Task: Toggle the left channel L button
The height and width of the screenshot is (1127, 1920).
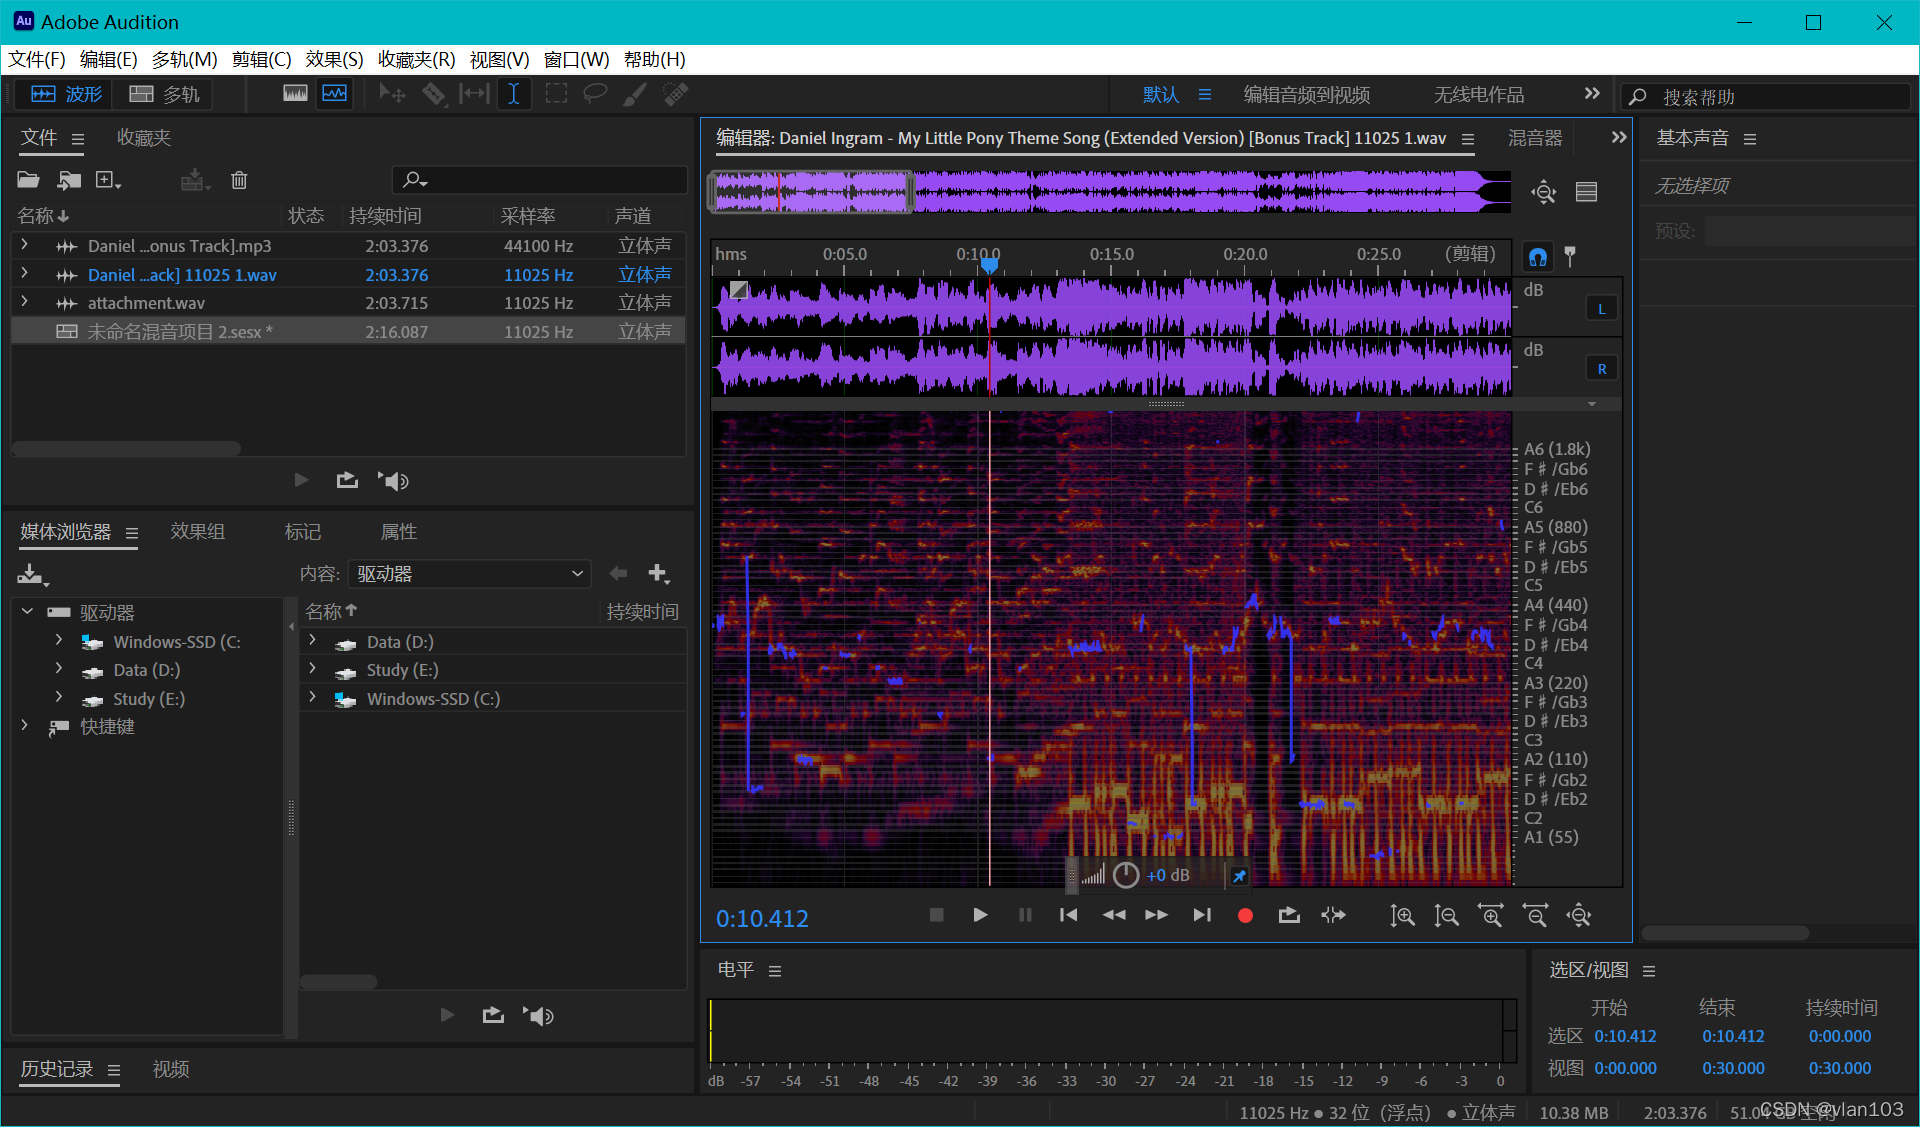Action: (x=1601, y=309)
